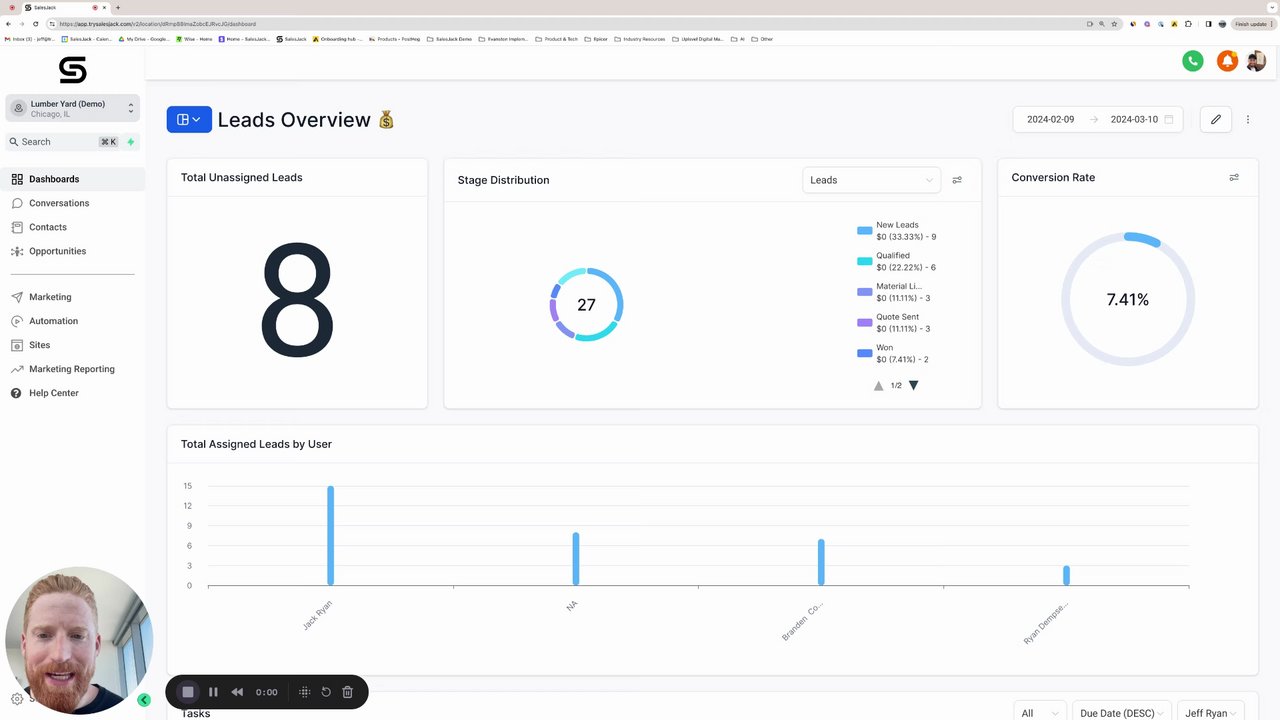Open the browser extensions puzzle icon
Image resolution: width=1280 pixels, height=720 pixels.
(1189, 24)
